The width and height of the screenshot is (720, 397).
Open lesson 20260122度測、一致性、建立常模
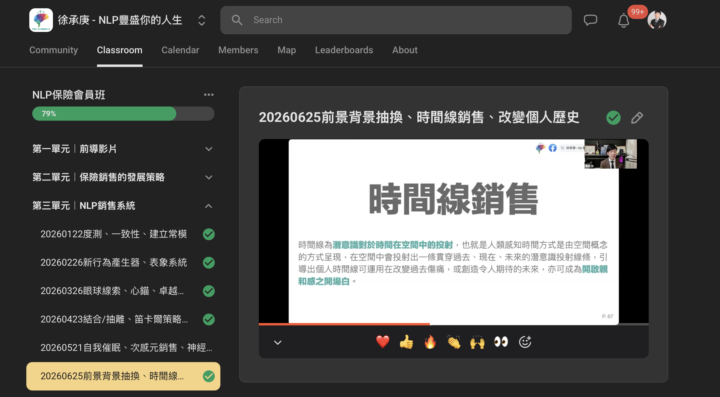(x=114, y=235)
